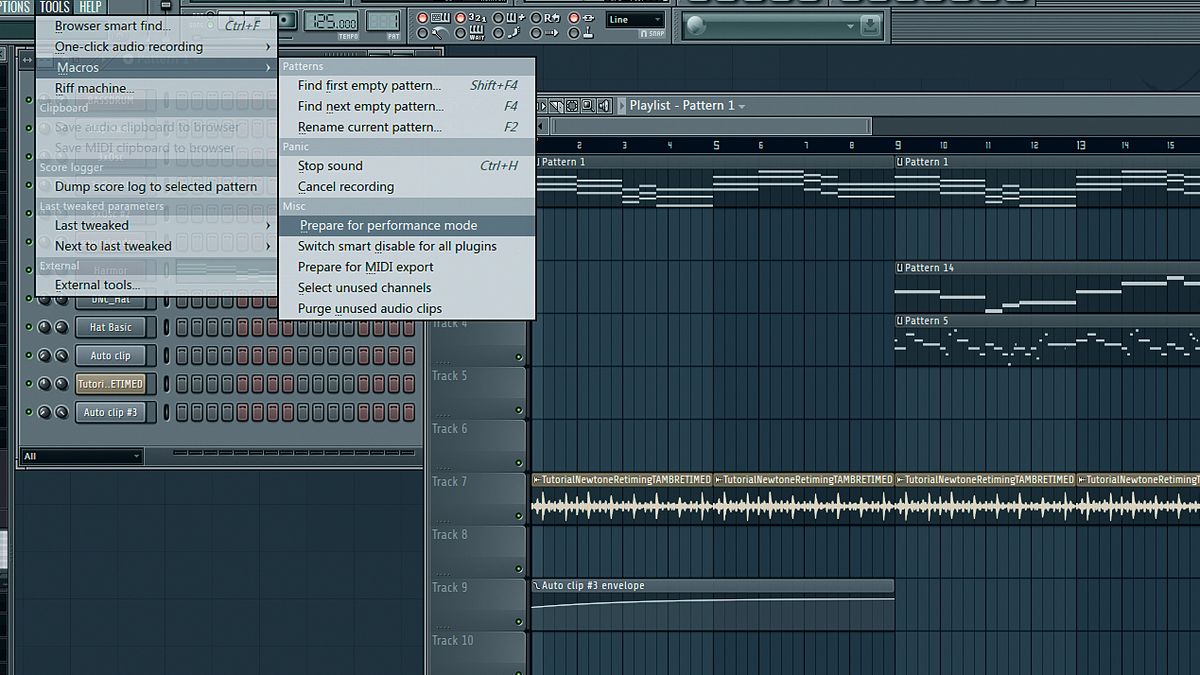The width and height of the screenshot is (1200, 675).
Task: Click Purge unused audio clips
Action: pyautogui.click(x=370, y=308)
